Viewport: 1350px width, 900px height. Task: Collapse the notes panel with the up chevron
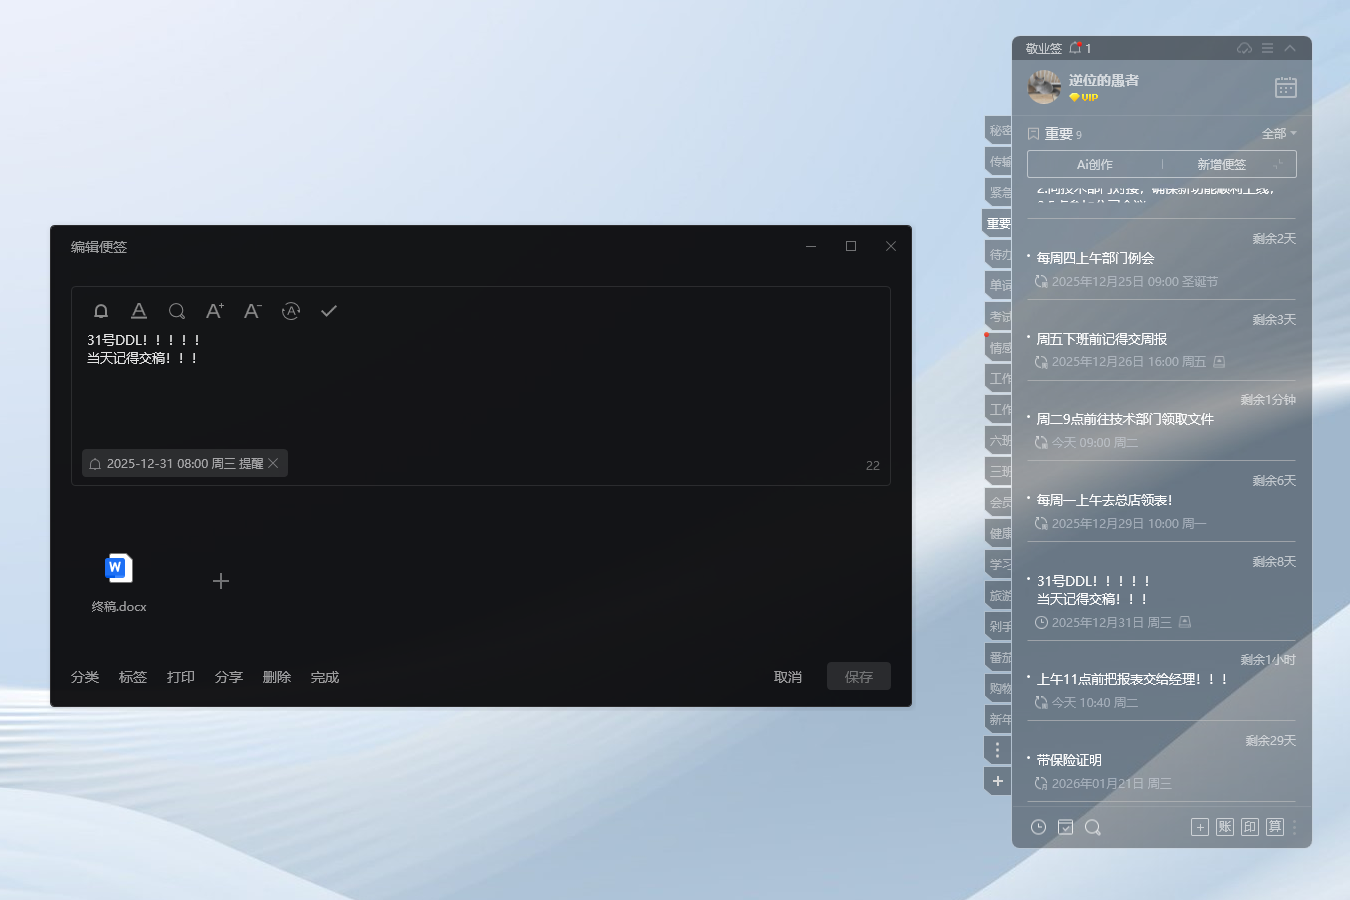tap(1290, 47)
